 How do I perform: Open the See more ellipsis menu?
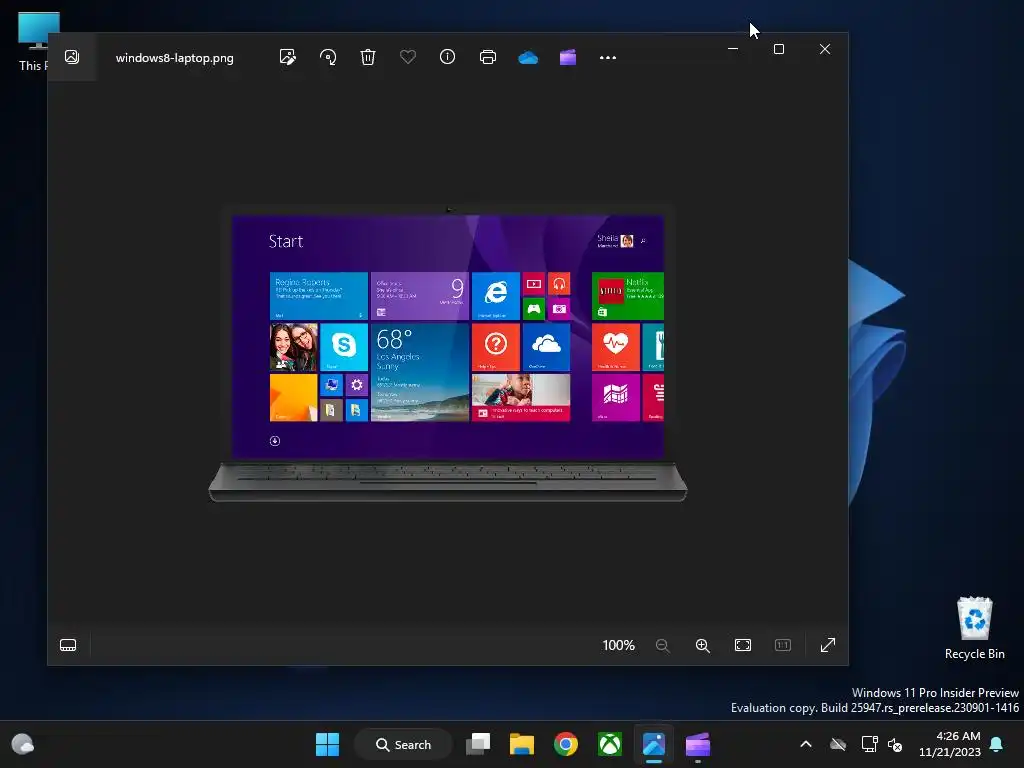[x=608, y=57]
